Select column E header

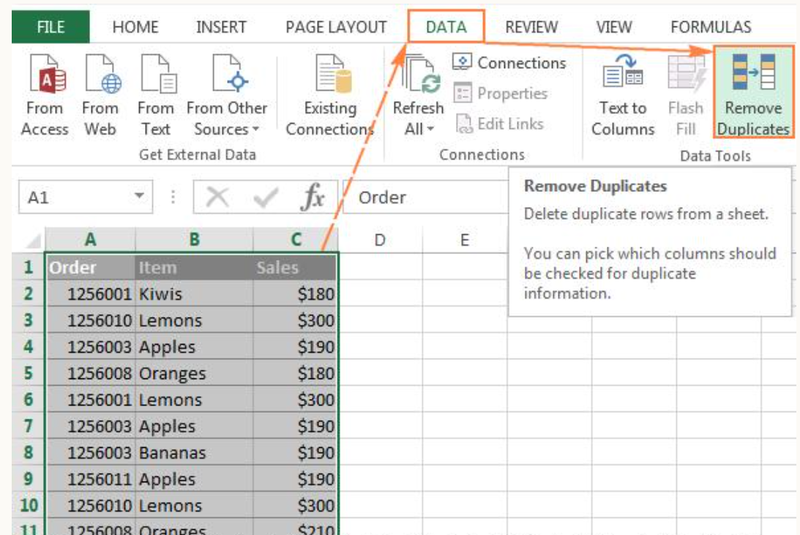point(464,240)
